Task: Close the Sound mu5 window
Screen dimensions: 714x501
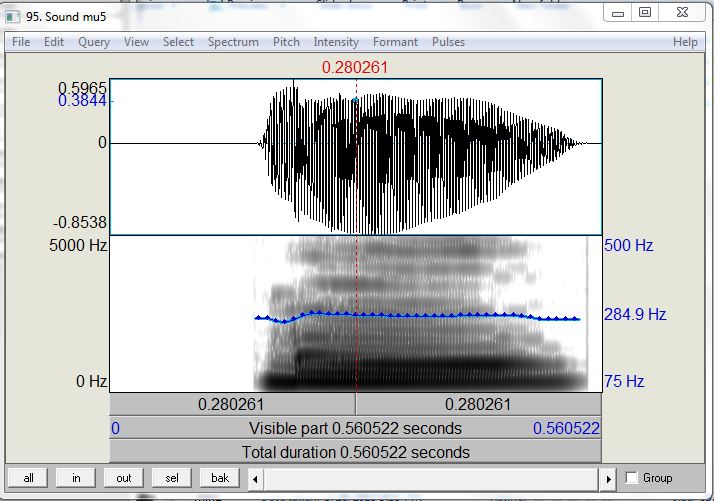Action: tap(682, 13)
